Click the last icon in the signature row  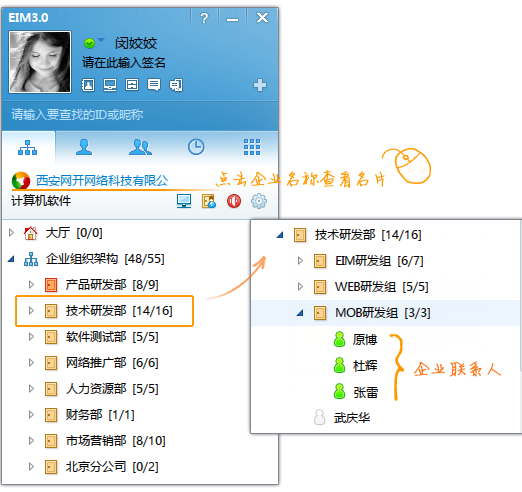[176, 85]
